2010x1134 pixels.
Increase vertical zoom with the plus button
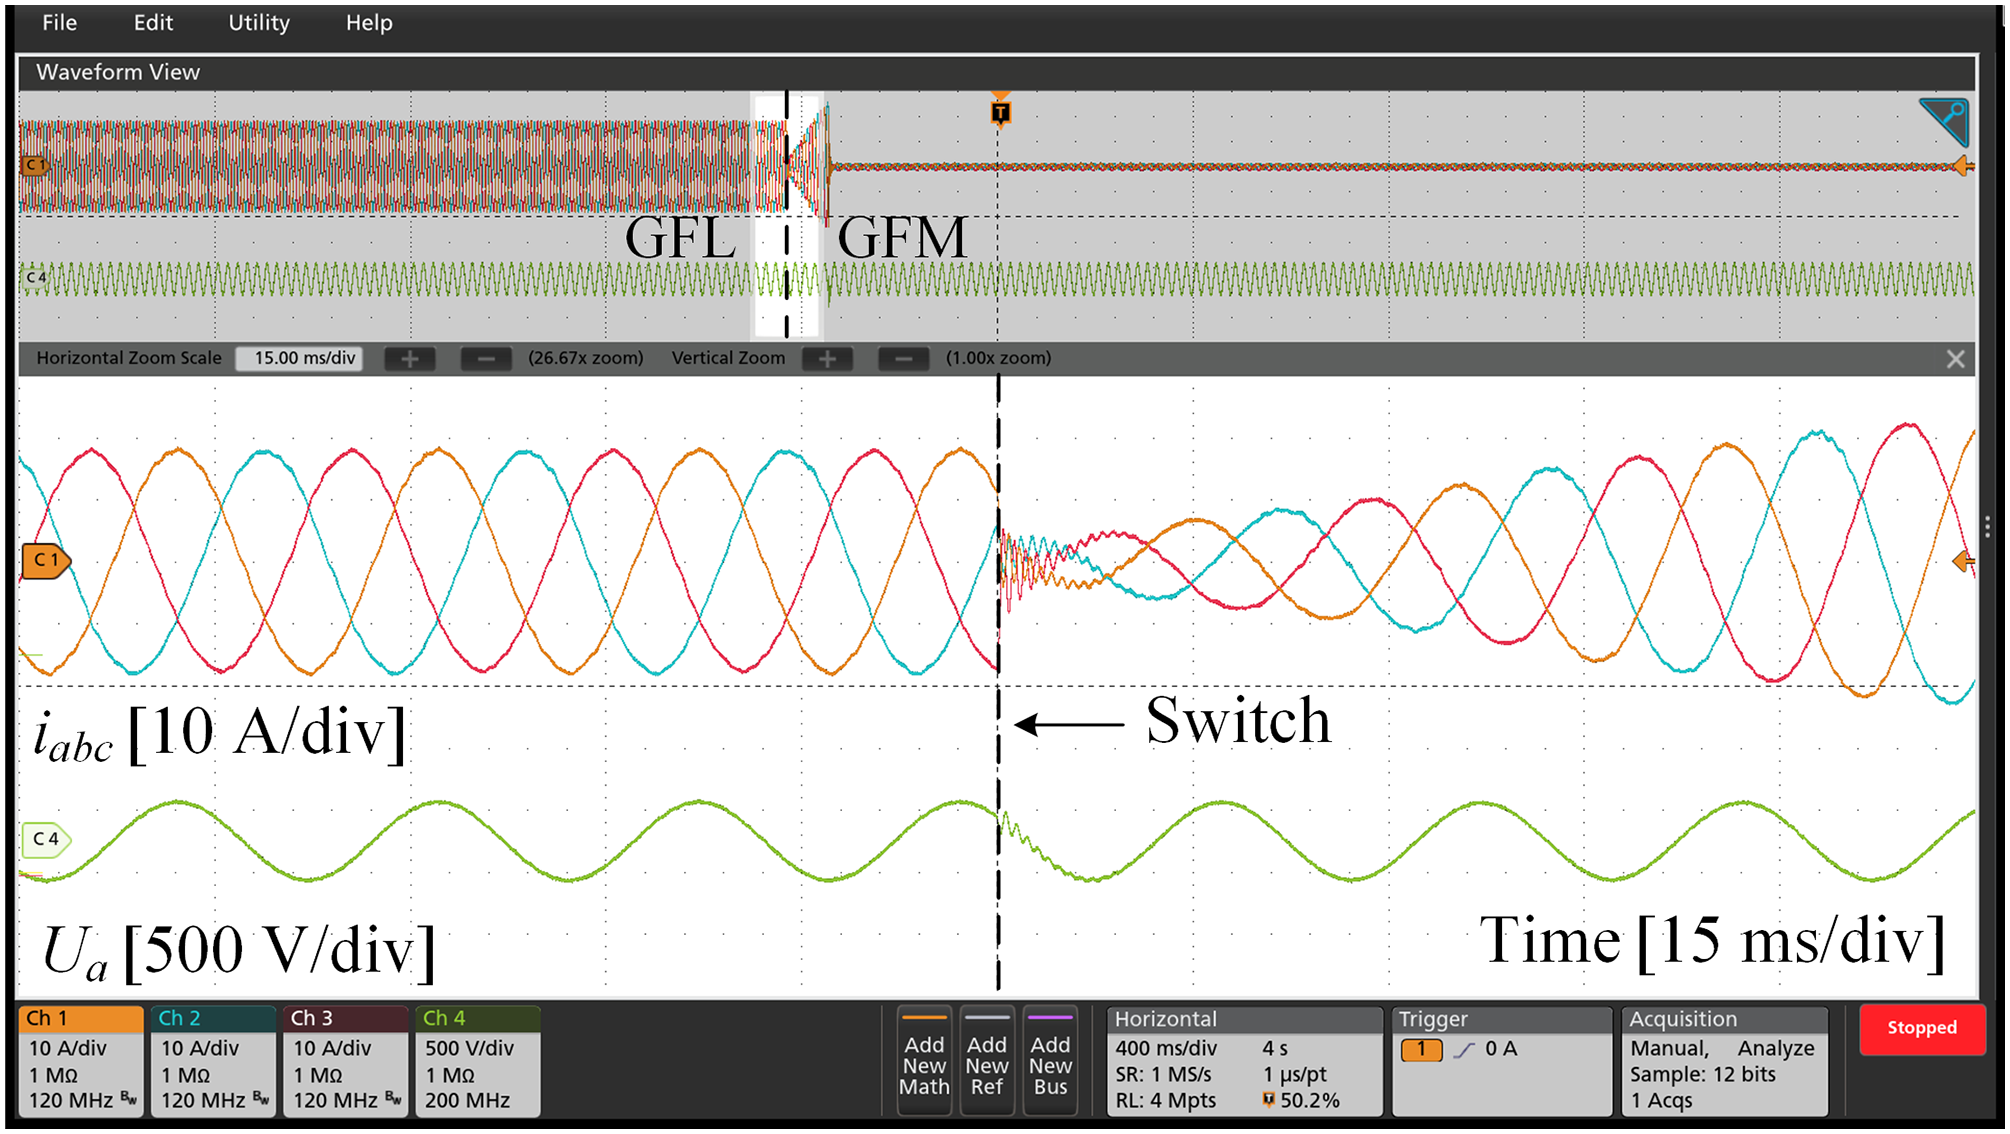(827, 358)
